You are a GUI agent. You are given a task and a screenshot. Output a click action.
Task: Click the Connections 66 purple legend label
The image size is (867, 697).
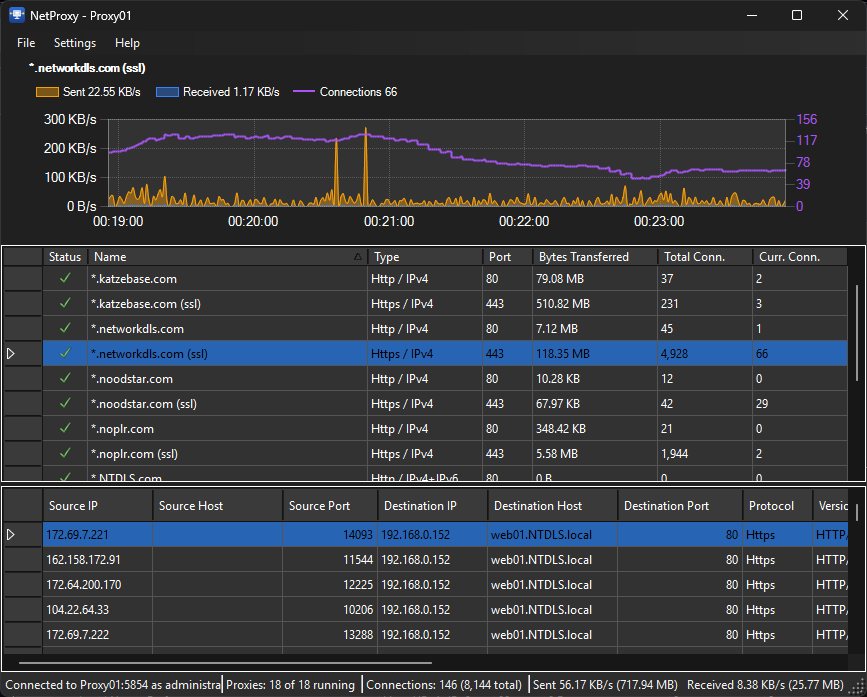tap(358, 92)
